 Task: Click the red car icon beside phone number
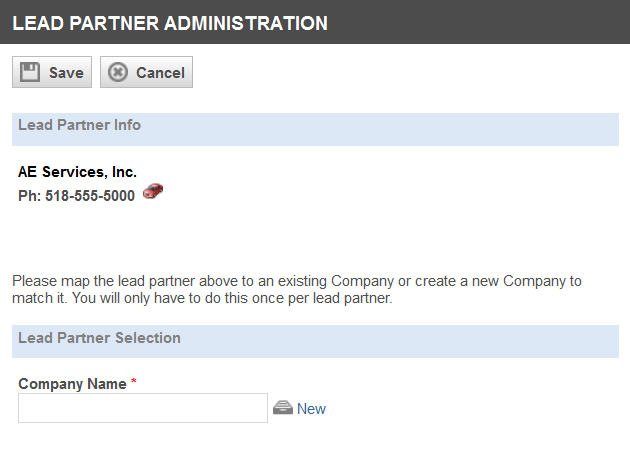coord(153,191)
